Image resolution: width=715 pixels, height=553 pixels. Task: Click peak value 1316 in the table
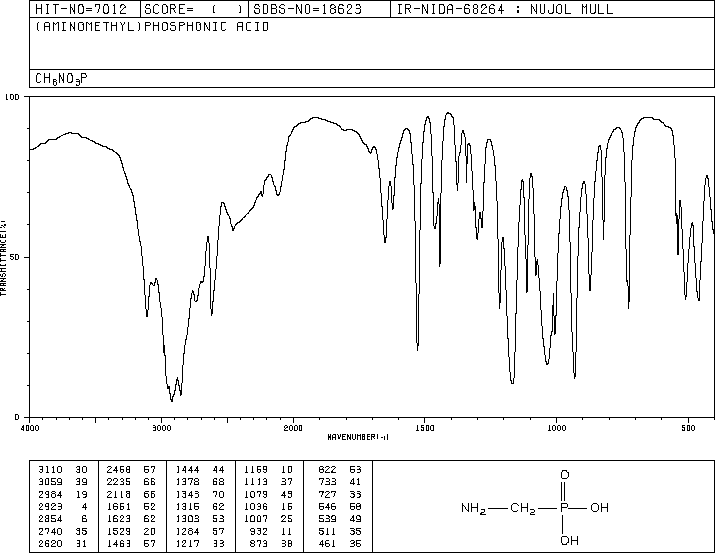pos(187,506)
